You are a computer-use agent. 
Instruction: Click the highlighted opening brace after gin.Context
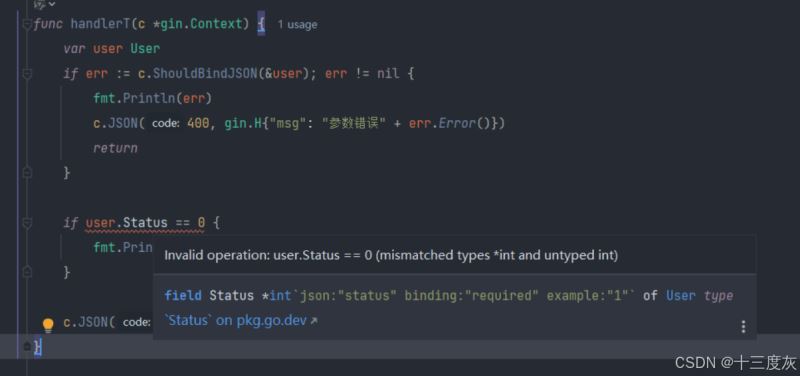pyautogui.click(x=261, y=24)
